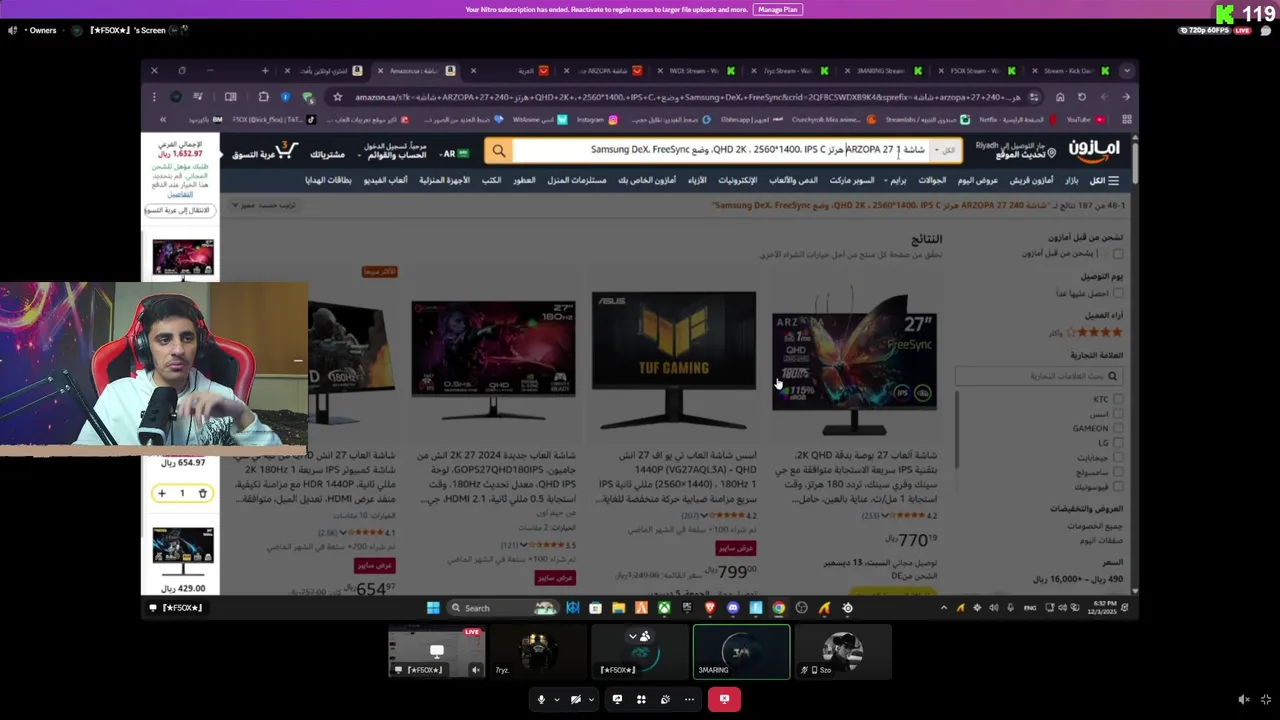Image resolution: width=1280 pixels, height=720 pixels.
Task: Select the 3MARING participant tile
Action: pos(741,651)
